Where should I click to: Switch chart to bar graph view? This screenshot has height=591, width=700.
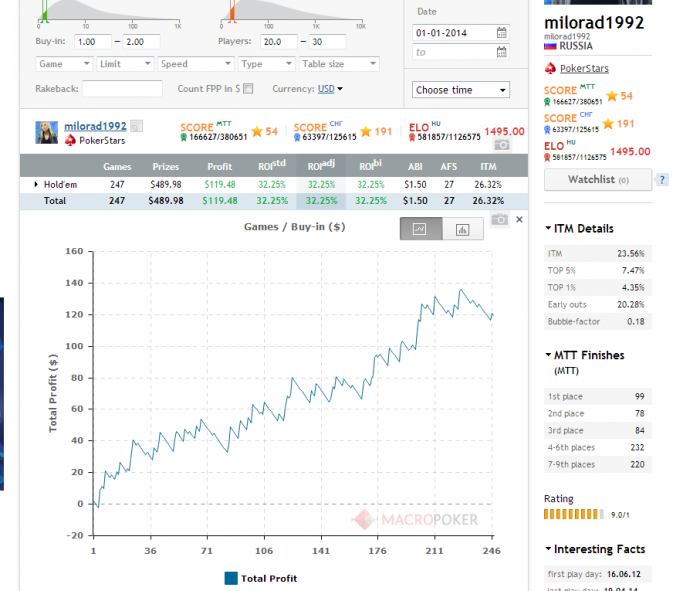(462, 229)
